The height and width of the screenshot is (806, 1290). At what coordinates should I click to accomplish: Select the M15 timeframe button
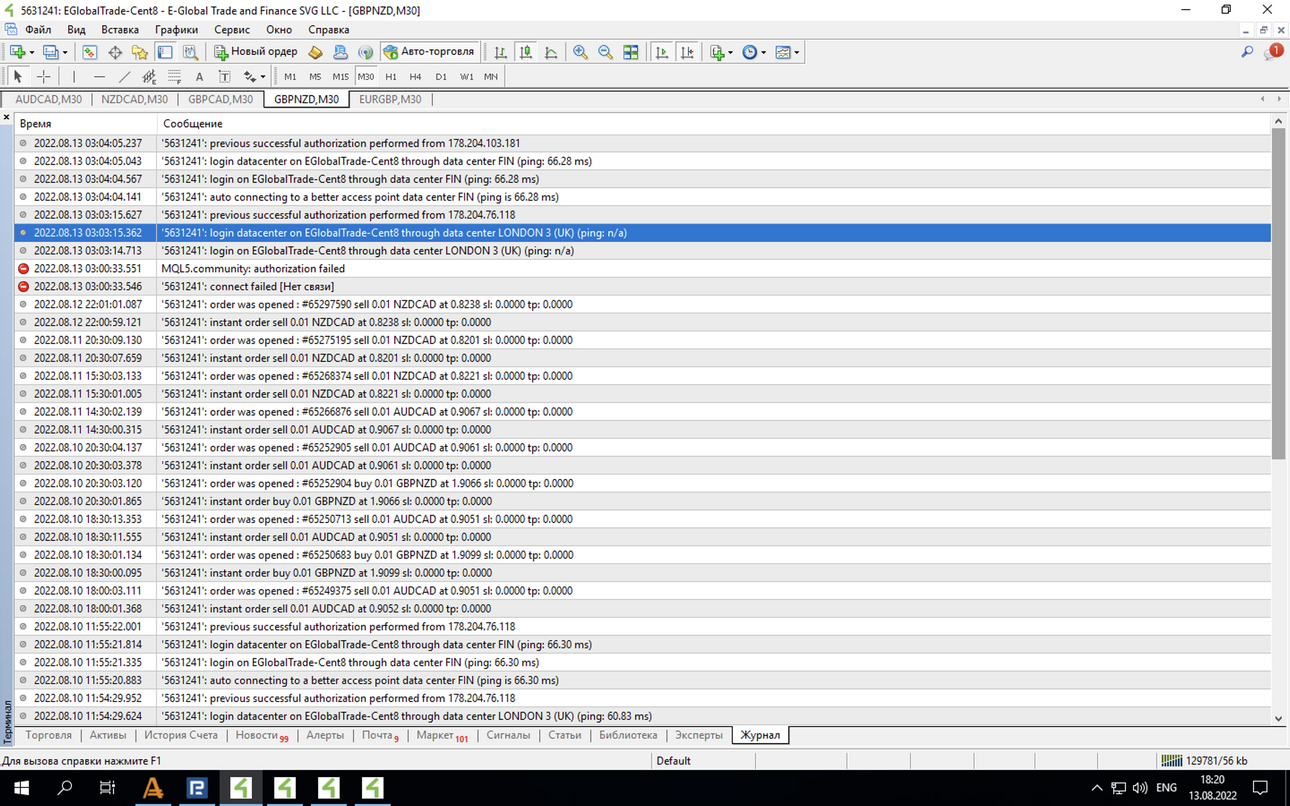[341, 76]
